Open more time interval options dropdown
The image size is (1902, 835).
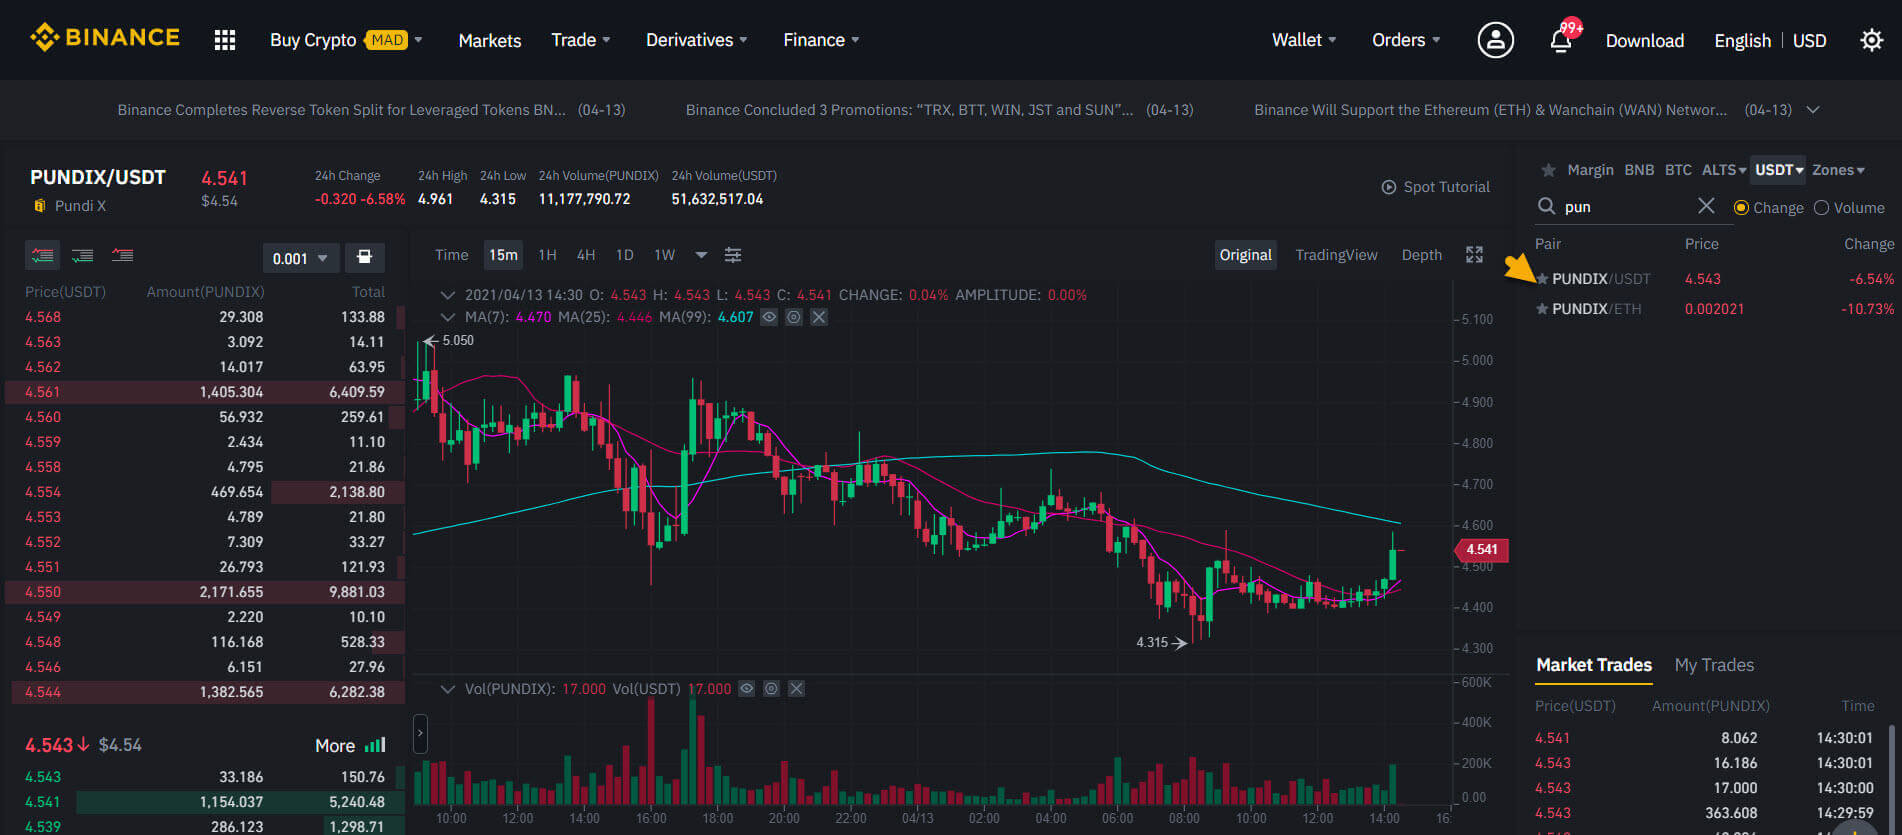(701, 255)
